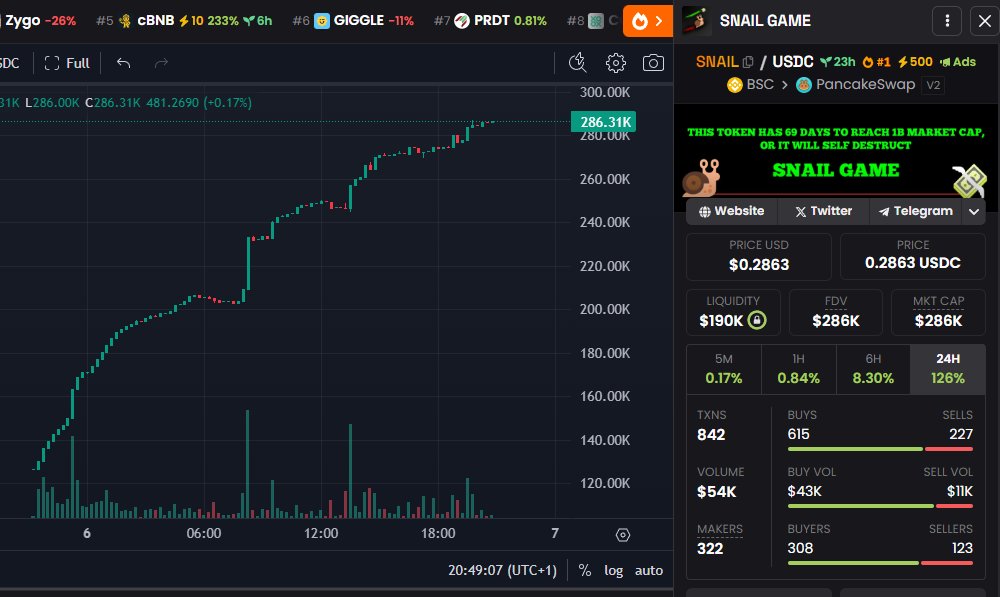Click the 200.00K price axis label
The width and height of the screenshot is (1000, 597).
click(605, 309)
